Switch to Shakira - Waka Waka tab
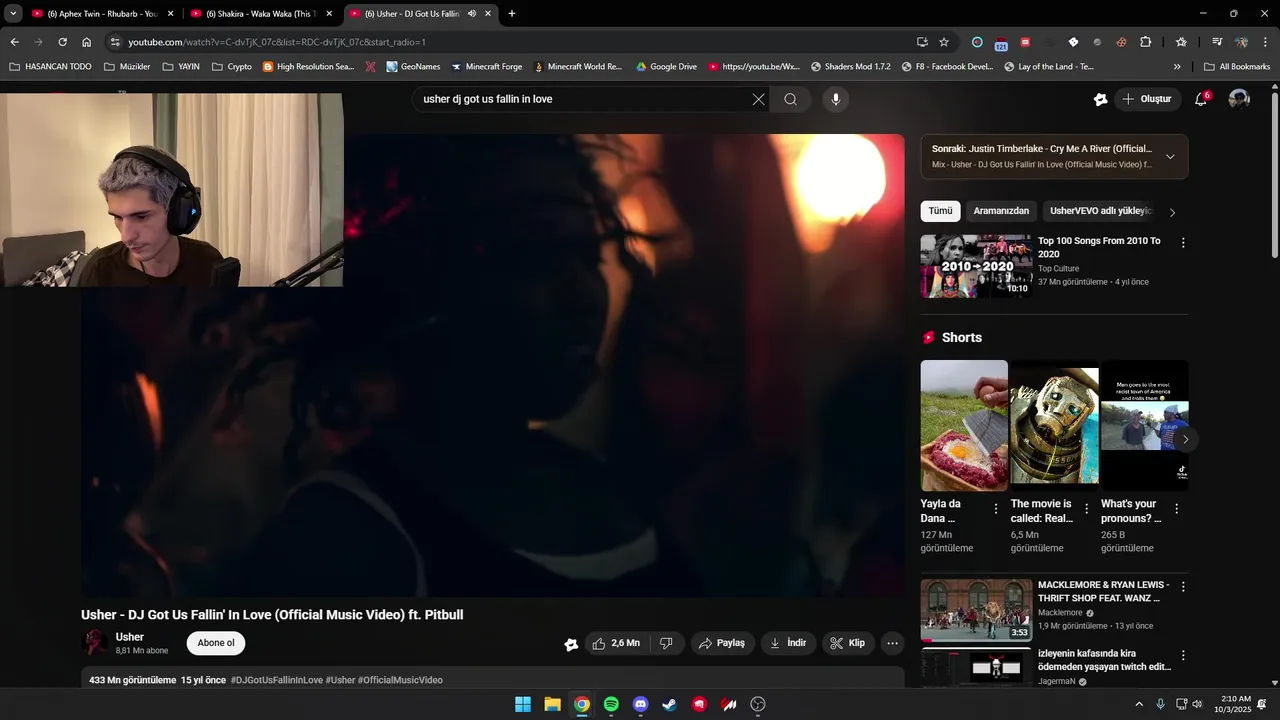Screen dimensions: 1280x720 (262, 14)
